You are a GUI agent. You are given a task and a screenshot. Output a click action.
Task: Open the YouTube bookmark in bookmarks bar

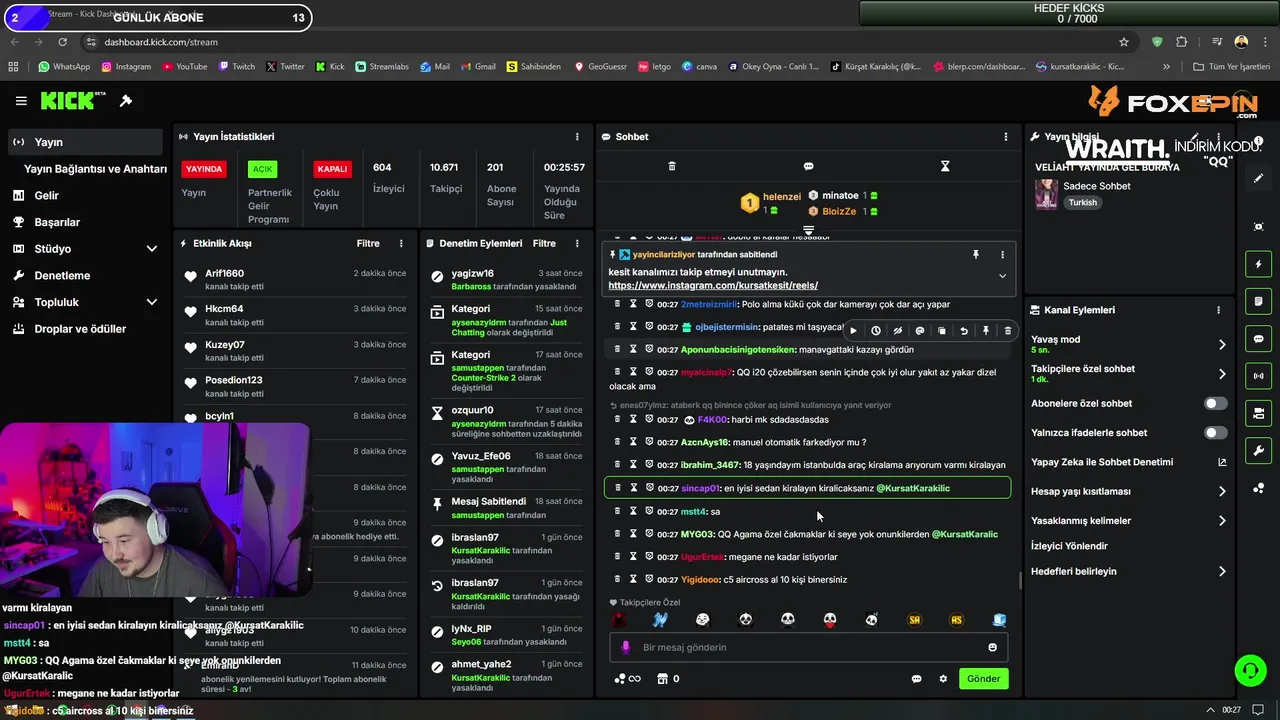[x=183, y=67]
